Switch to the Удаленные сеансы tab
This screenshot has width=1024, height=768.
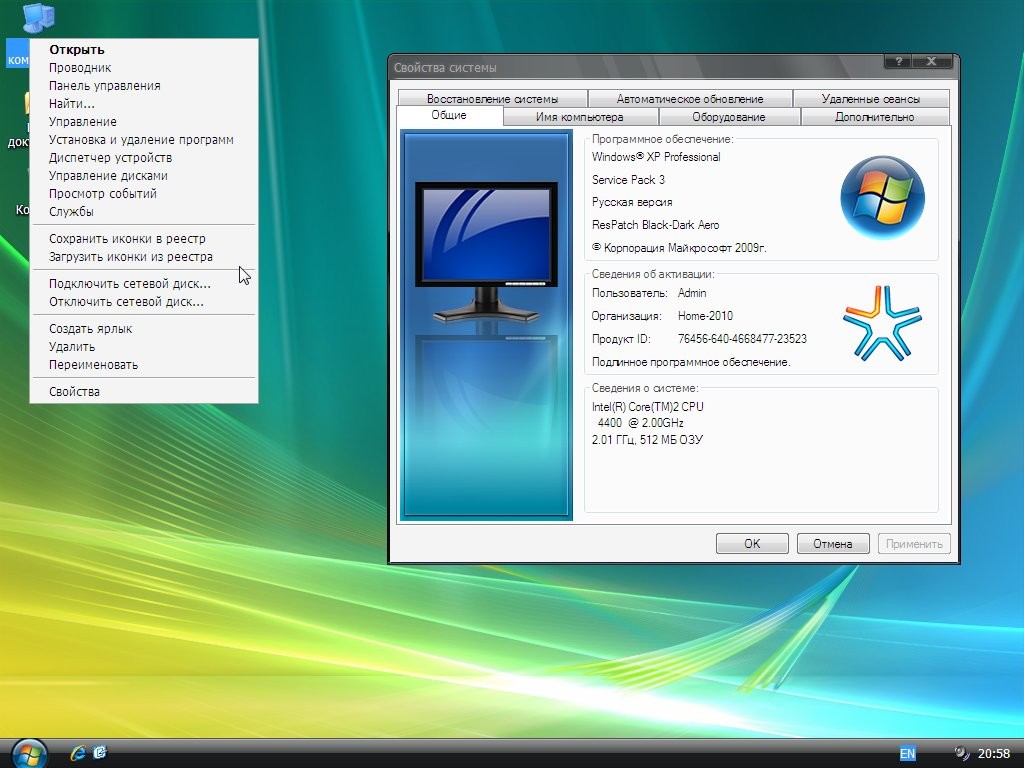(871, 99)
